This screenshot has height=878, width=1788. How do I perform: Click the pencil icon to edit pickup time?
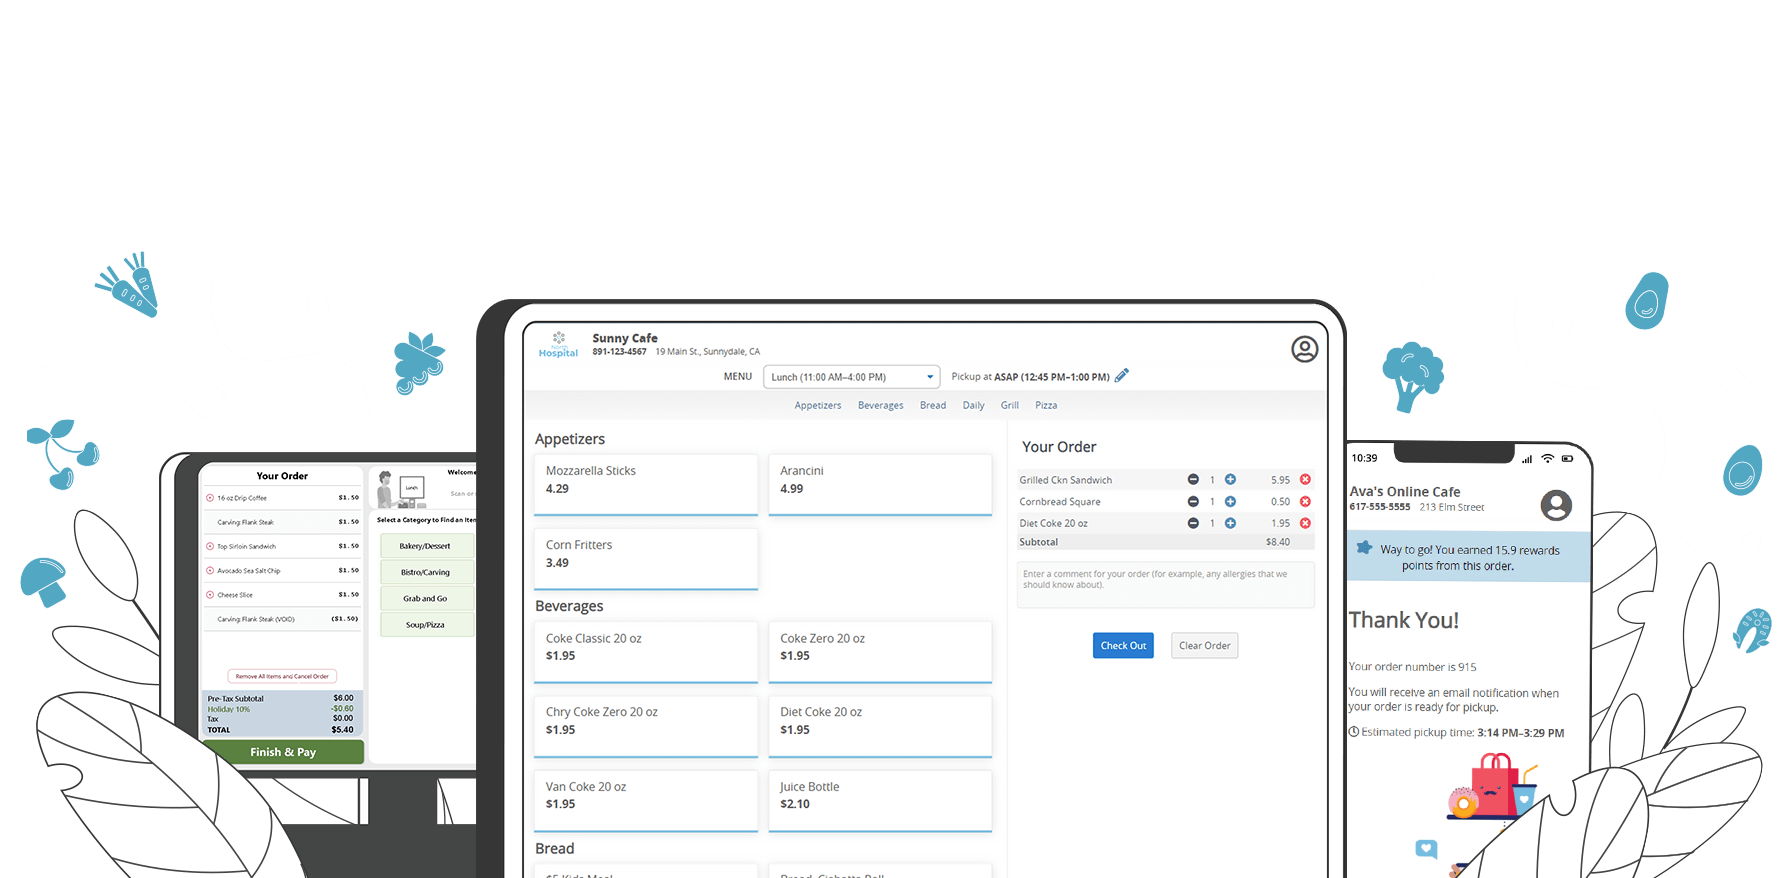coord(1122,376)
